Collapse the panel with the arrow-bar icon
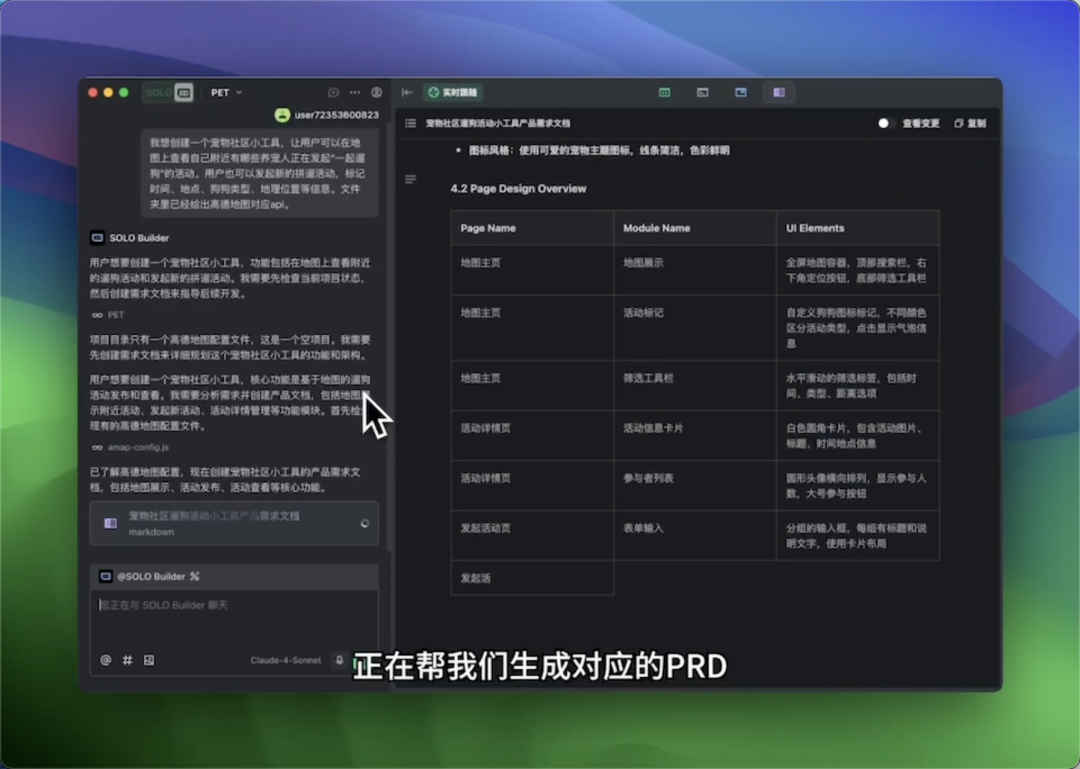Viewport: 1080px width, 769px height. [407, 92]
